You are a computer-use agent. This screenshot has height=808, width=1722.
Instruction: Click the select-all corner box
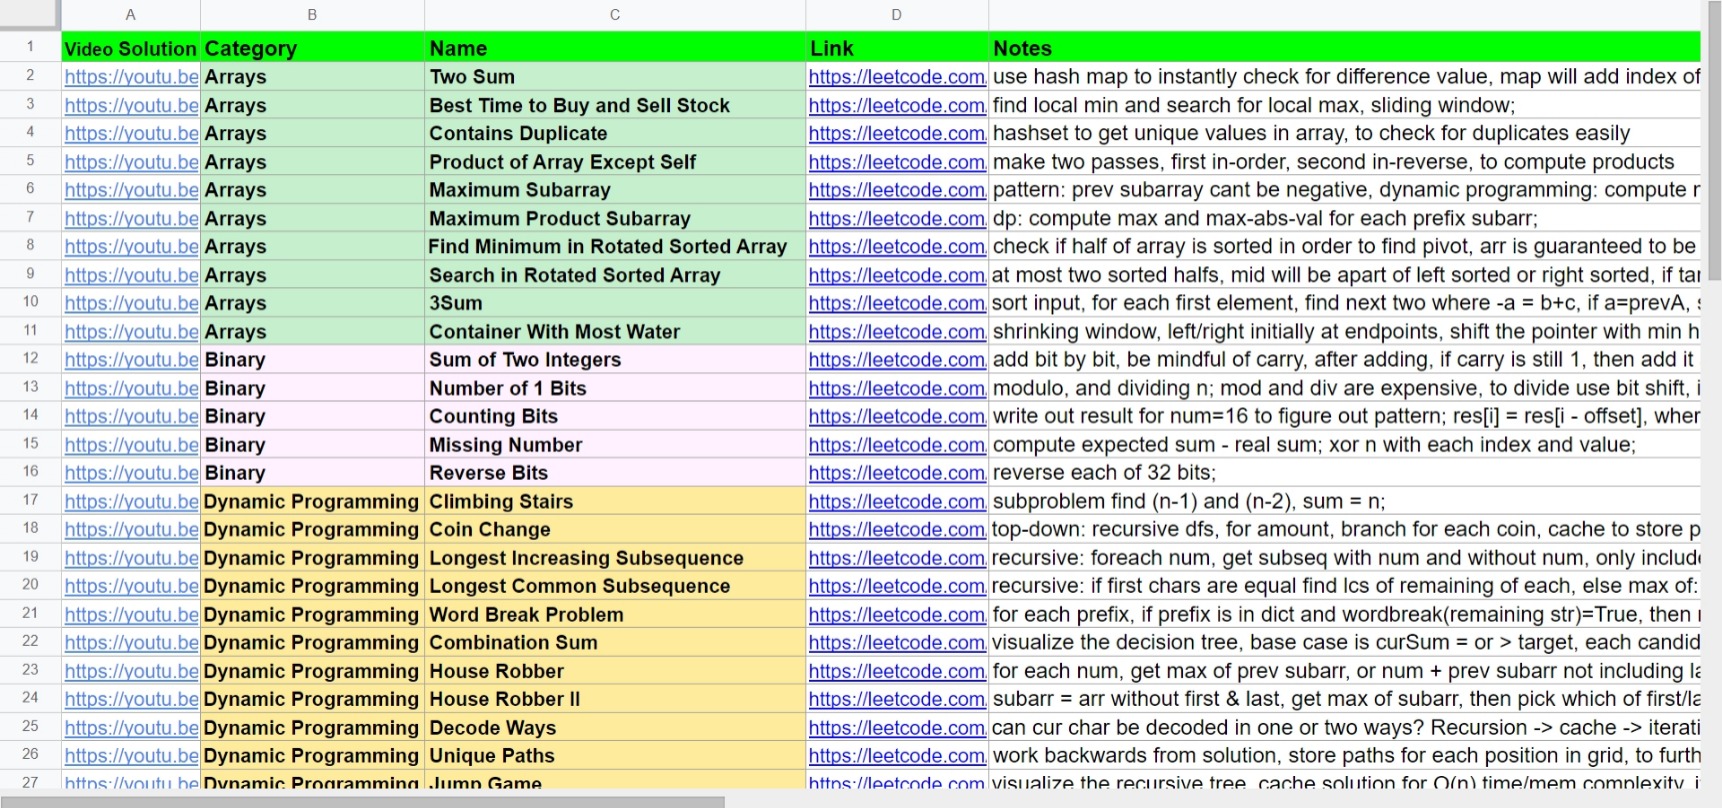click(30, 15)
